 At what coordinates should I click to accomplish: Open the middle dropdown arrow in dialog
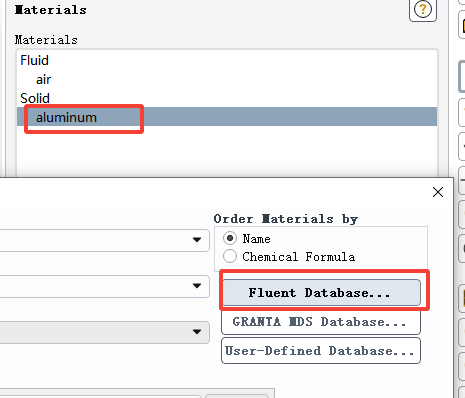coord(197,286)
